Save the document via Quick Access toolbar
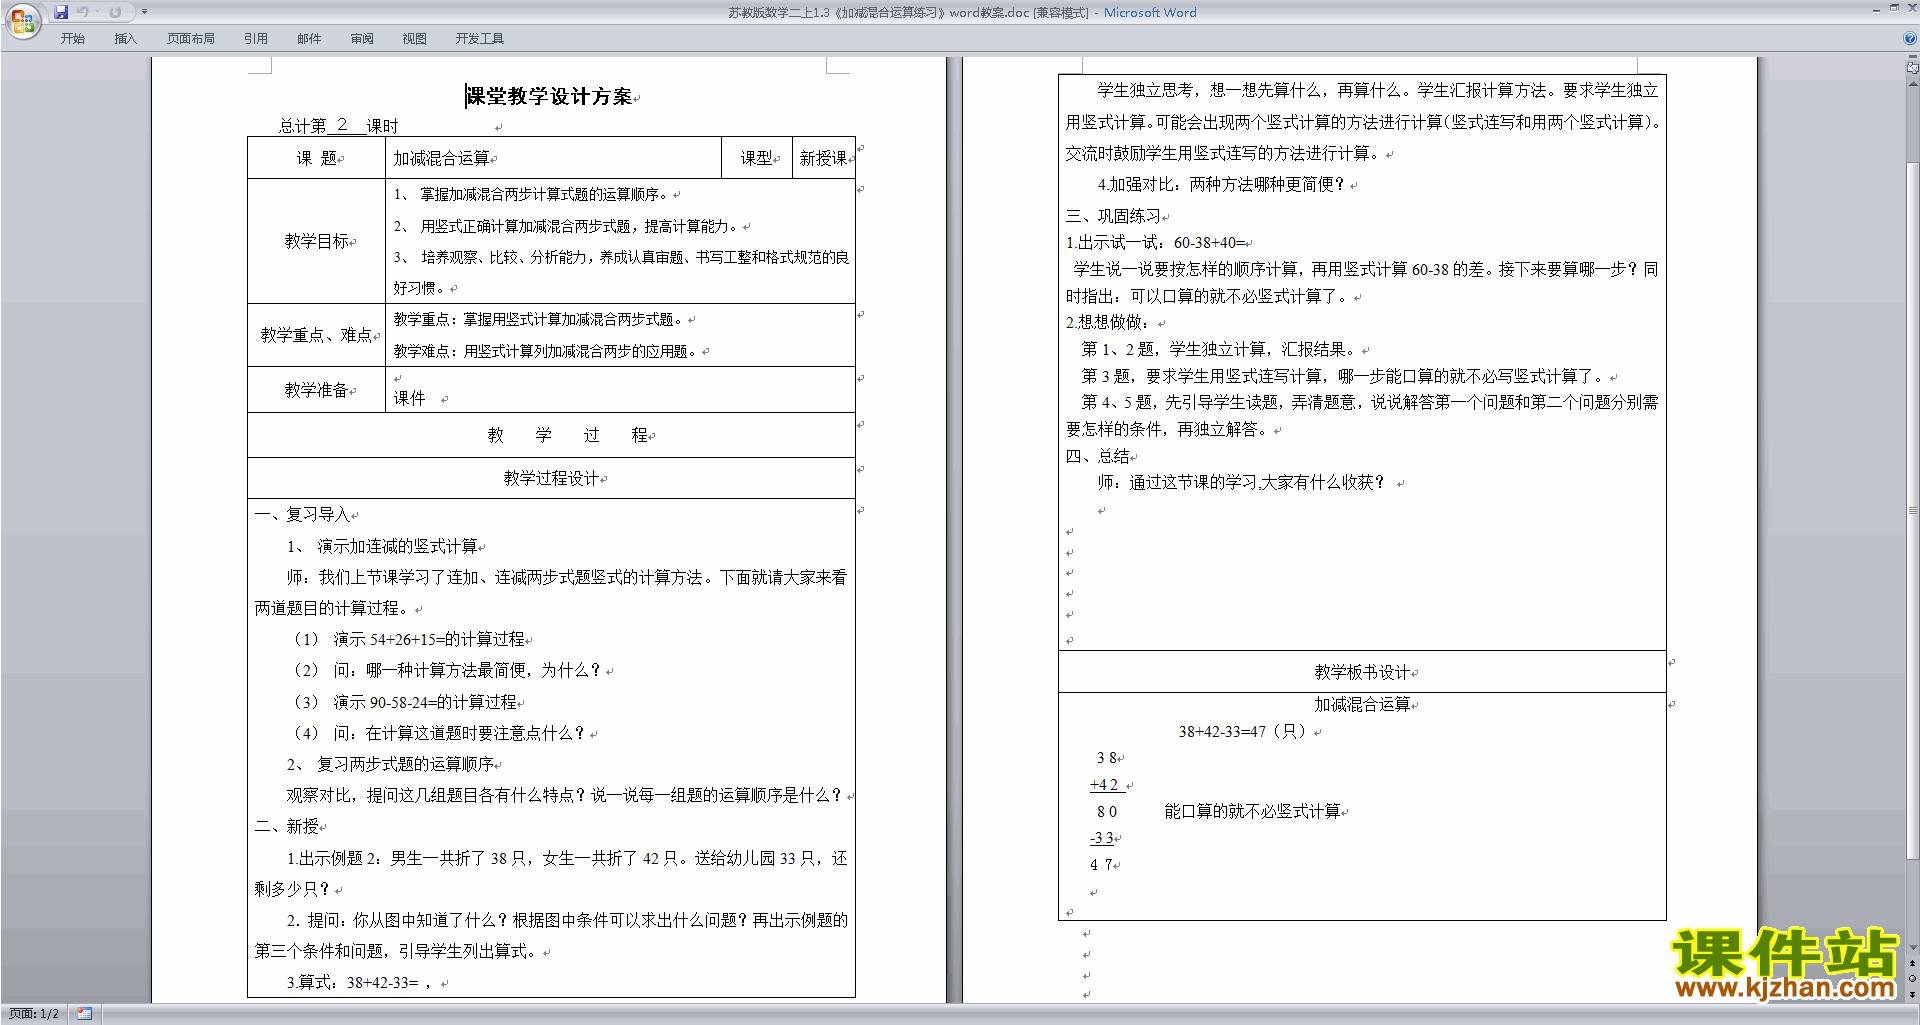 coord(61,12)
